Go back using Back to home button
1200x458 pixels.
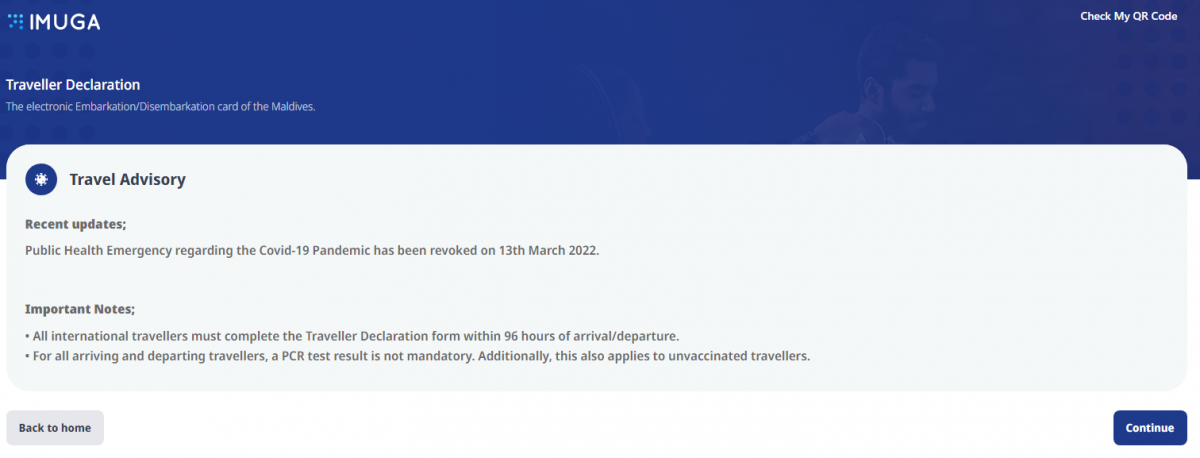point(55,428)
